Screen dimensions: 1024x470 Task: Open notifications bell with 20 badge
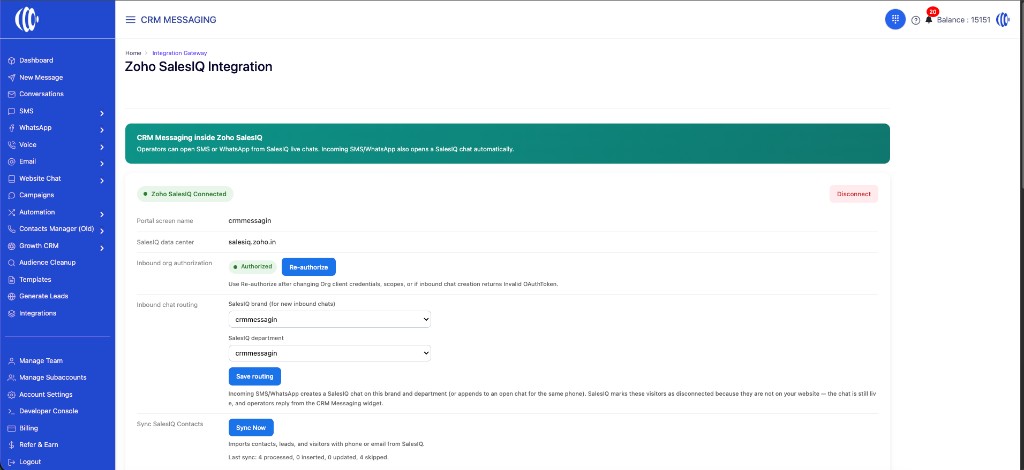pos(929,18)
